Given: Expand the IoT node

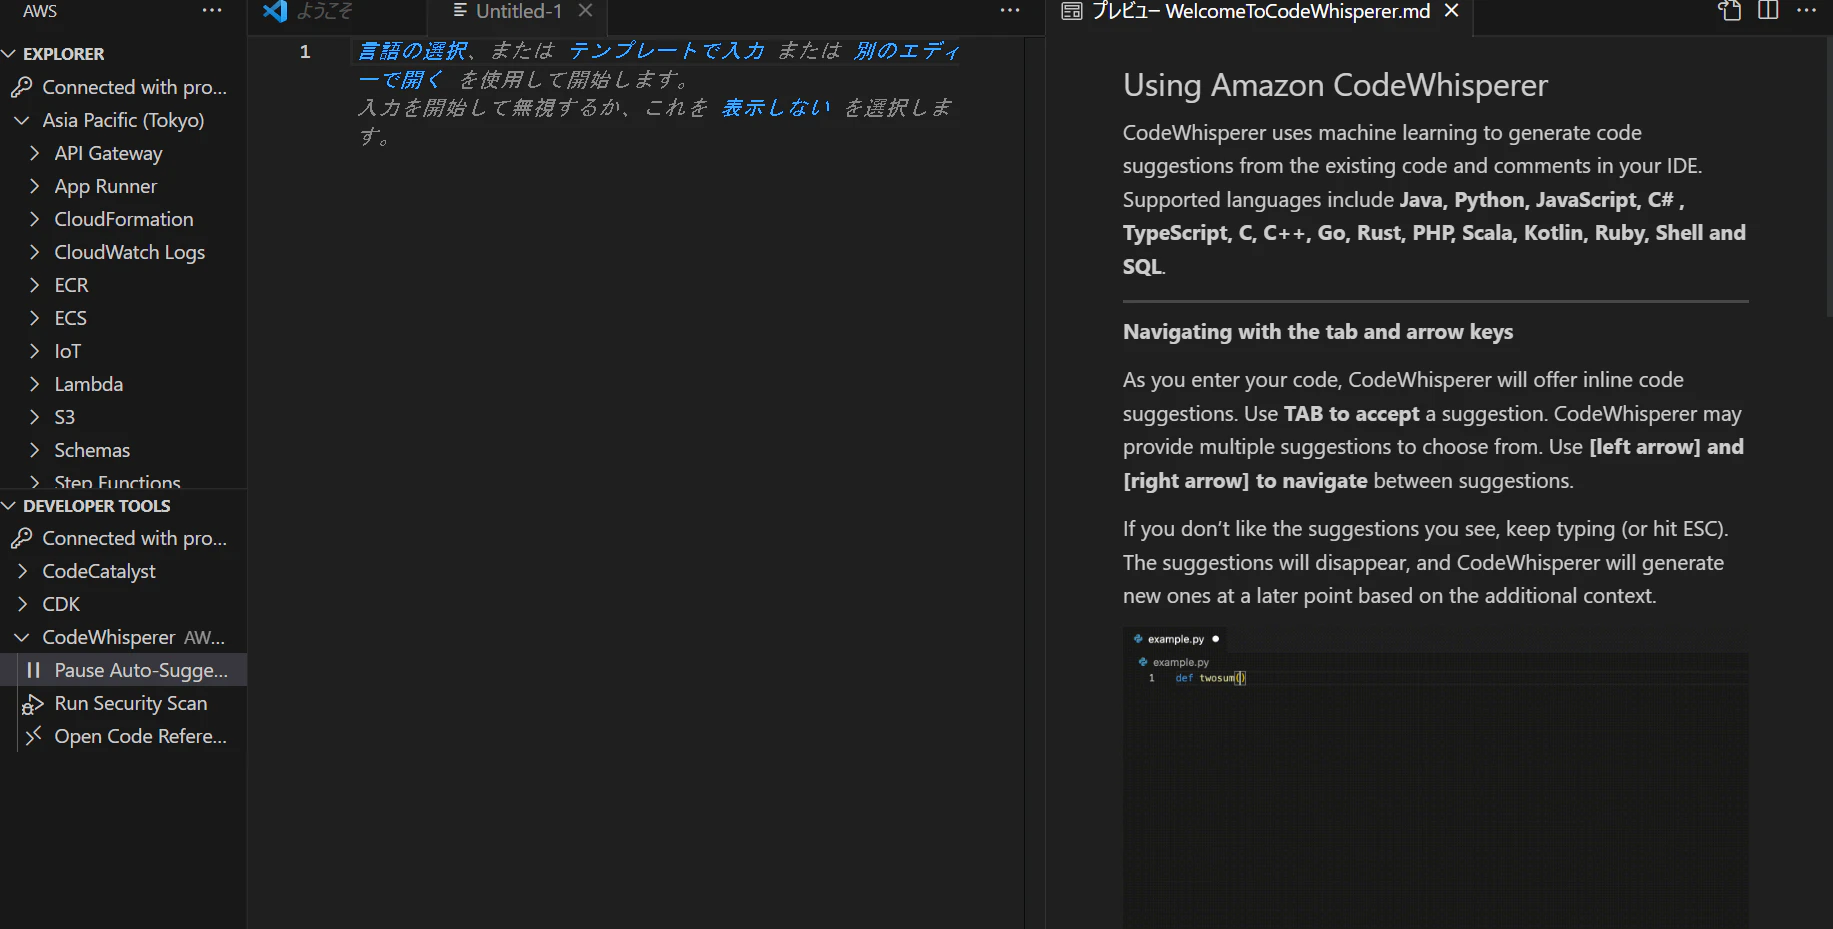Looking at the screenshot, I should tap(34, 352).
